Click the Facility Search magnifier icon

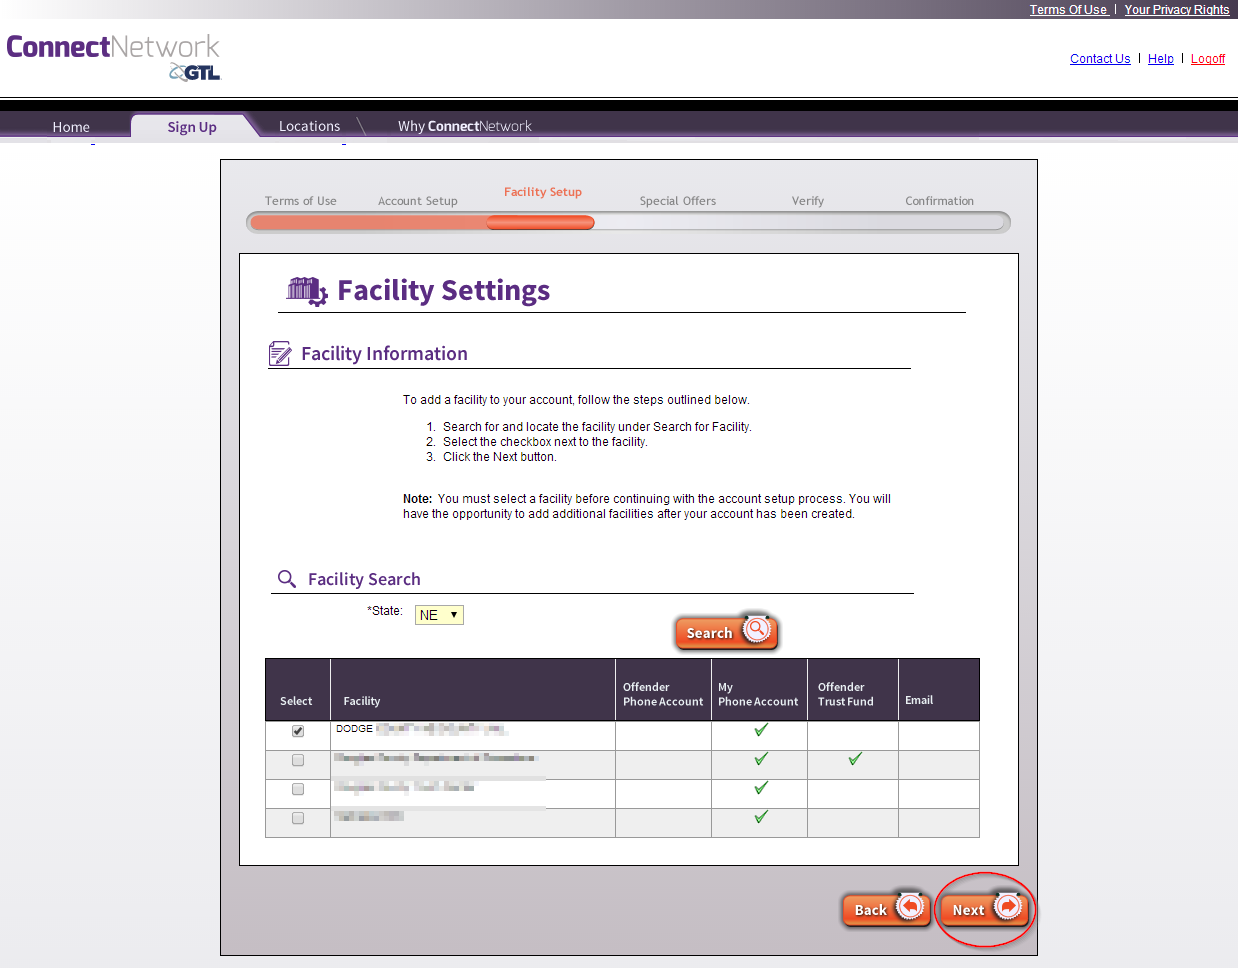[x=287, y=579]
